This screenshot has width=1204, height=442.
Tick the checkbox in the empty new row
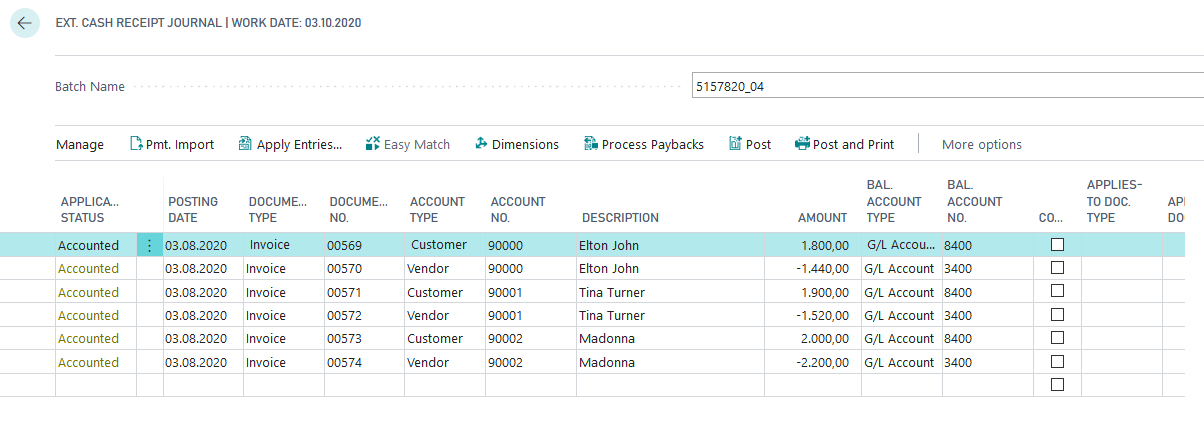(x=1057, y=385)
